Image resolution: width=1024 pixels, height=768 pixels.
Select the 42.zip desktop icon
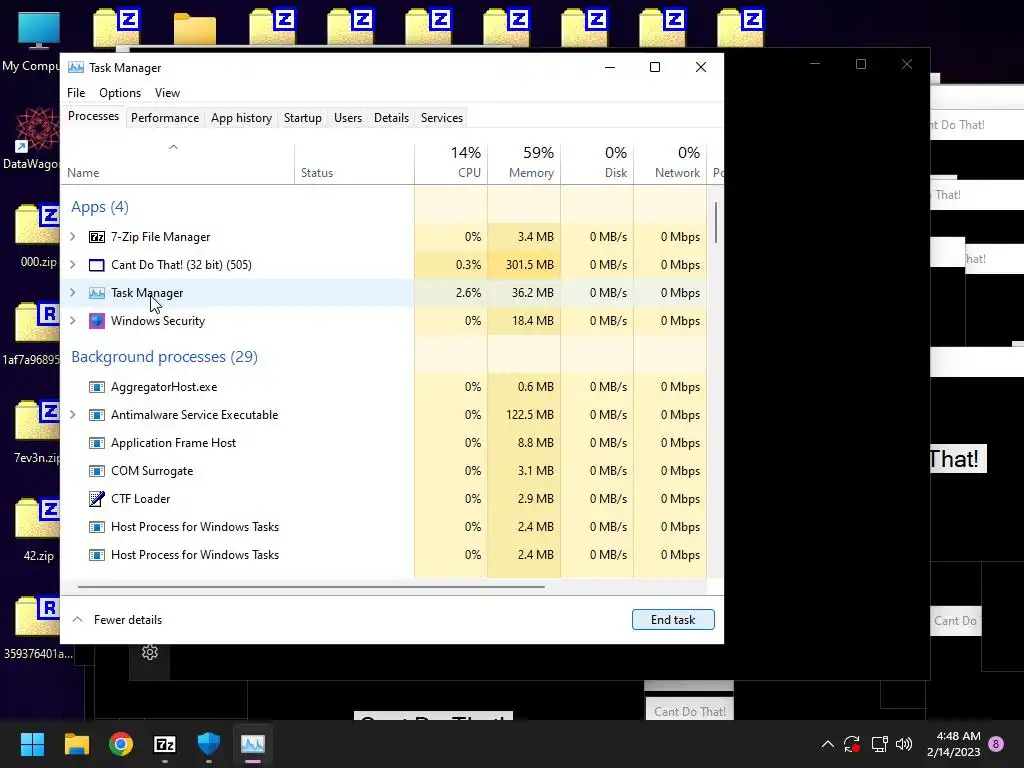click(38, 530)
